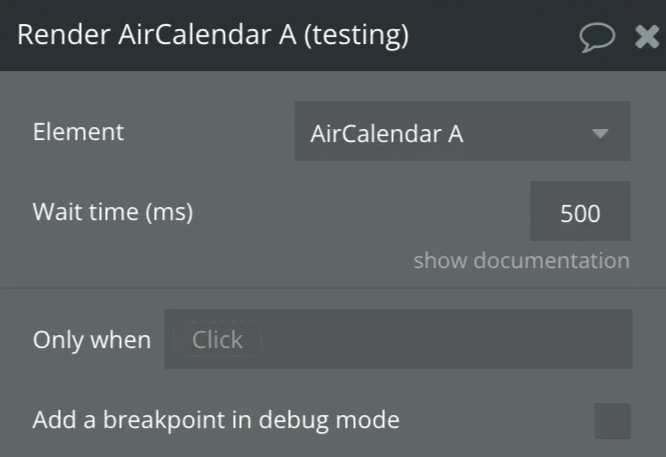Click the divider line above Only when
The image size is (666, 457).
pos(333,288)
